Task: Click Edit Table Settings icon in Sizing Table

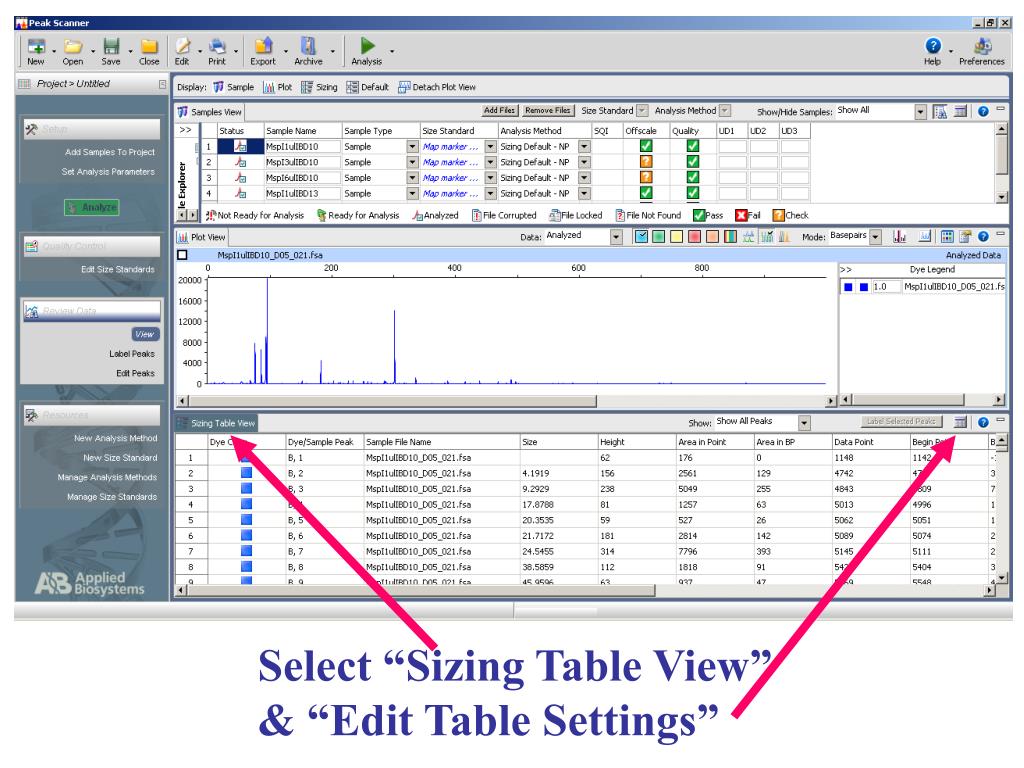Action: tap(960, 423)
